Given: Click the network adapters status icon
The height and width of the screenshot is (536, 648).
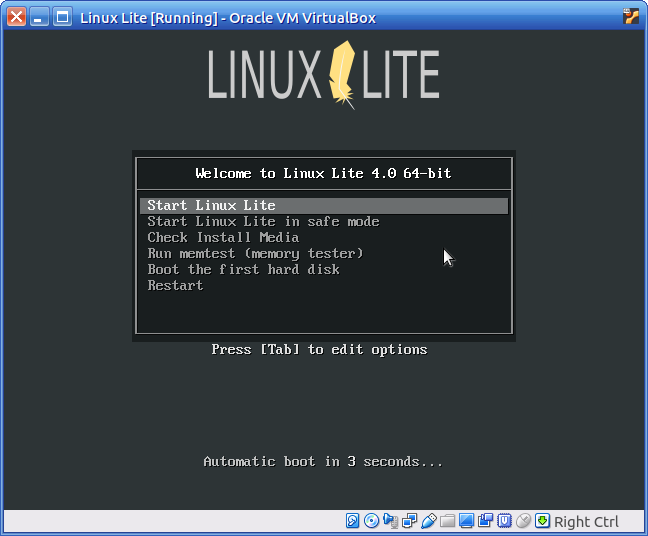Looking at the screenshot, I should [x=410, y=521].
